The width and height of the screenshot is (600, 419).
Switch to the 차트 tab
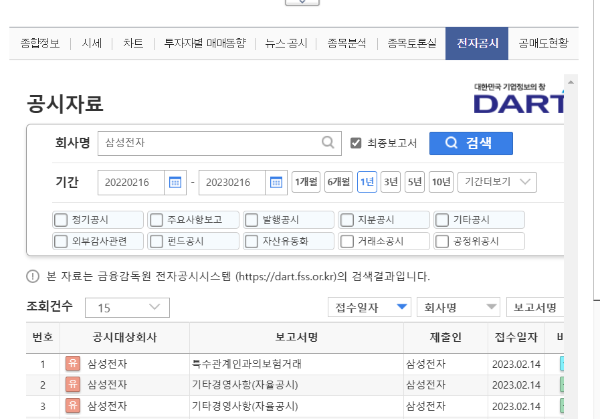coord(133,43)
